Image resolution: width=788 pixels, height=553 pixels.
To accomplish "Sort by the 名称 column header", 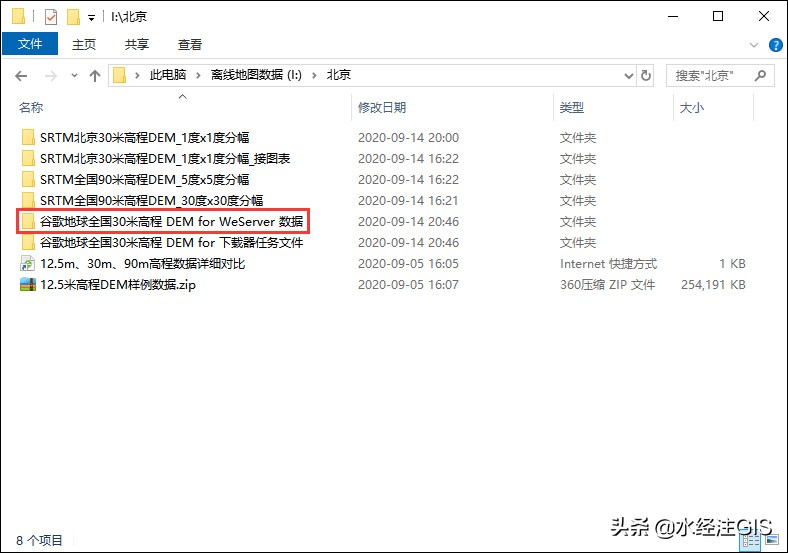I will click(x=31, y=108).
